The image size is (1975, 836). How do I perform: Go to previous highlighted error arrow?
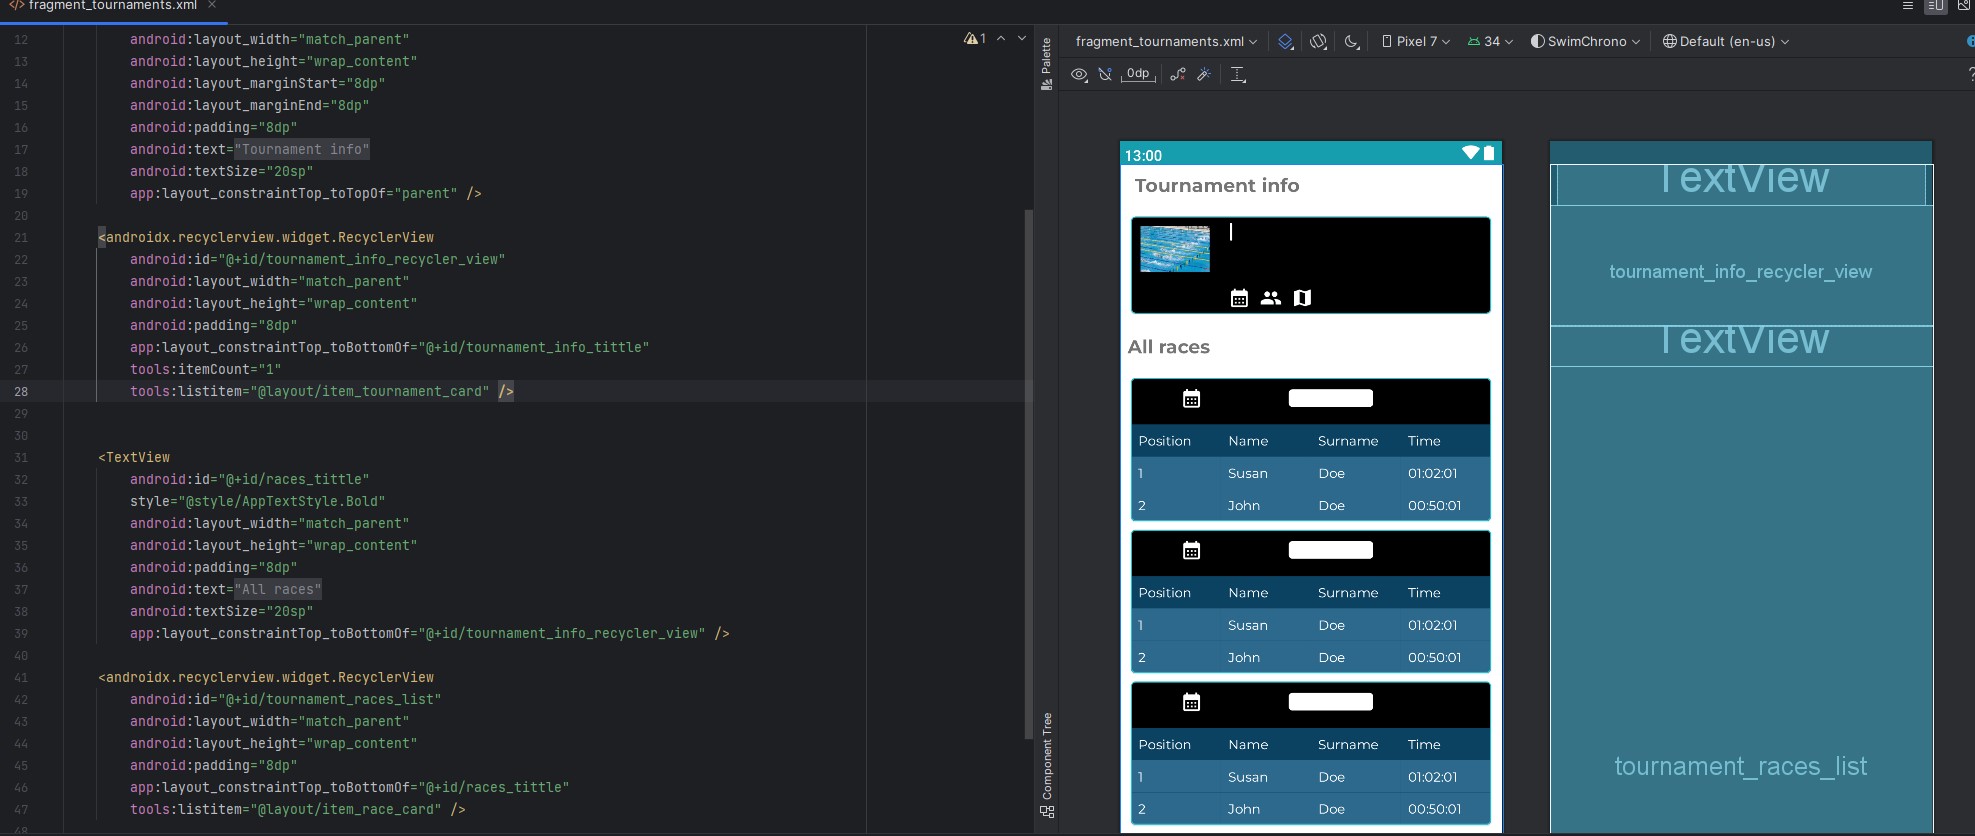click(x=1001, y=39)
